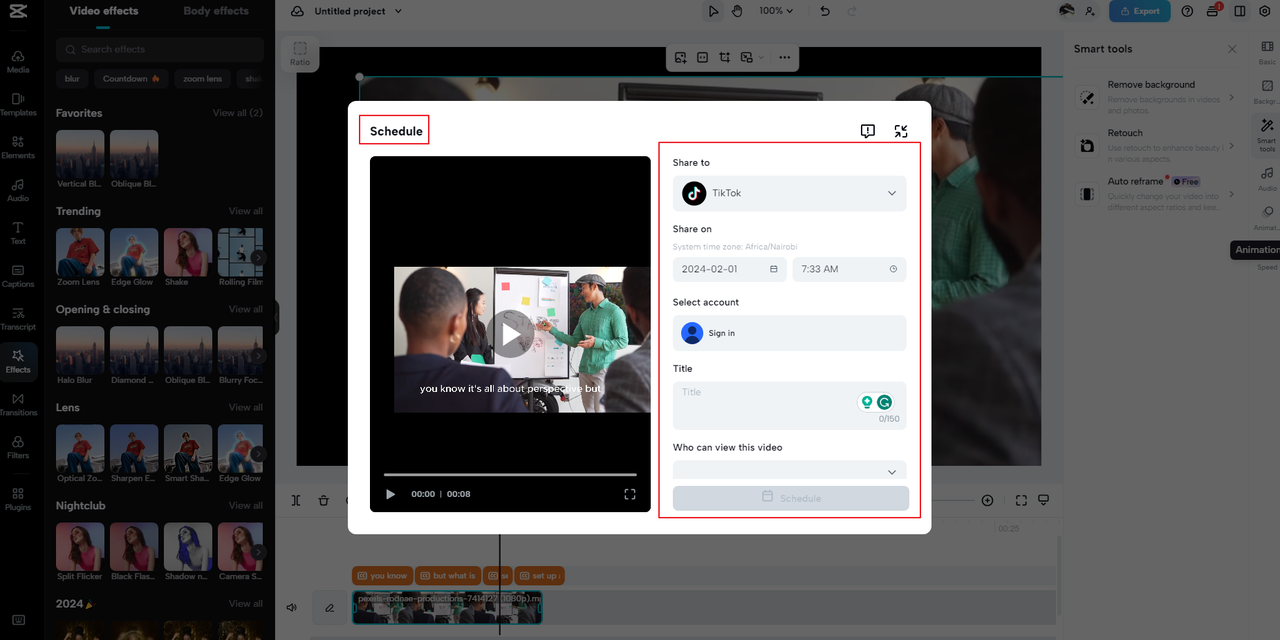Expand Who can view this video dropdown
The height and width of the screenshot is (640, 1280).
point(790,471)
